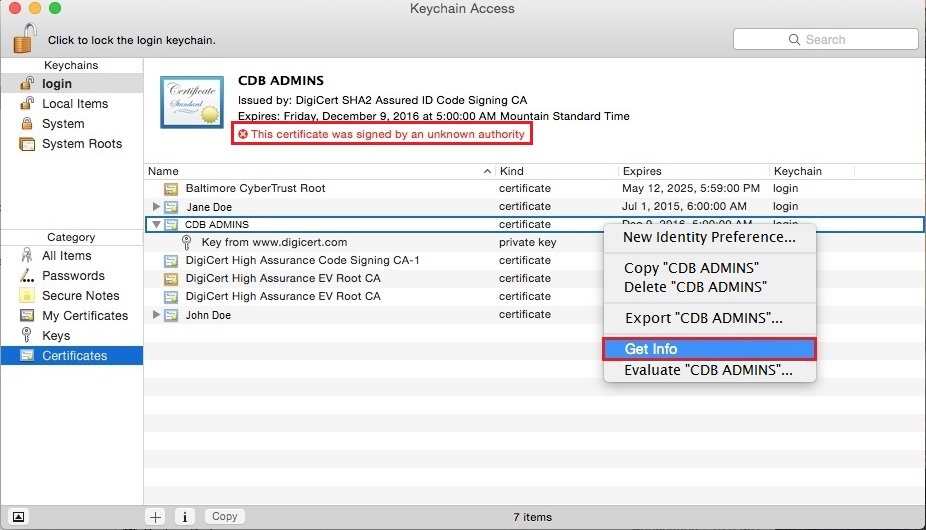The width and height of the screenshot is (926, 530).
Task: Expand the Jane Doe certificate row
Action: coord(156,207)
